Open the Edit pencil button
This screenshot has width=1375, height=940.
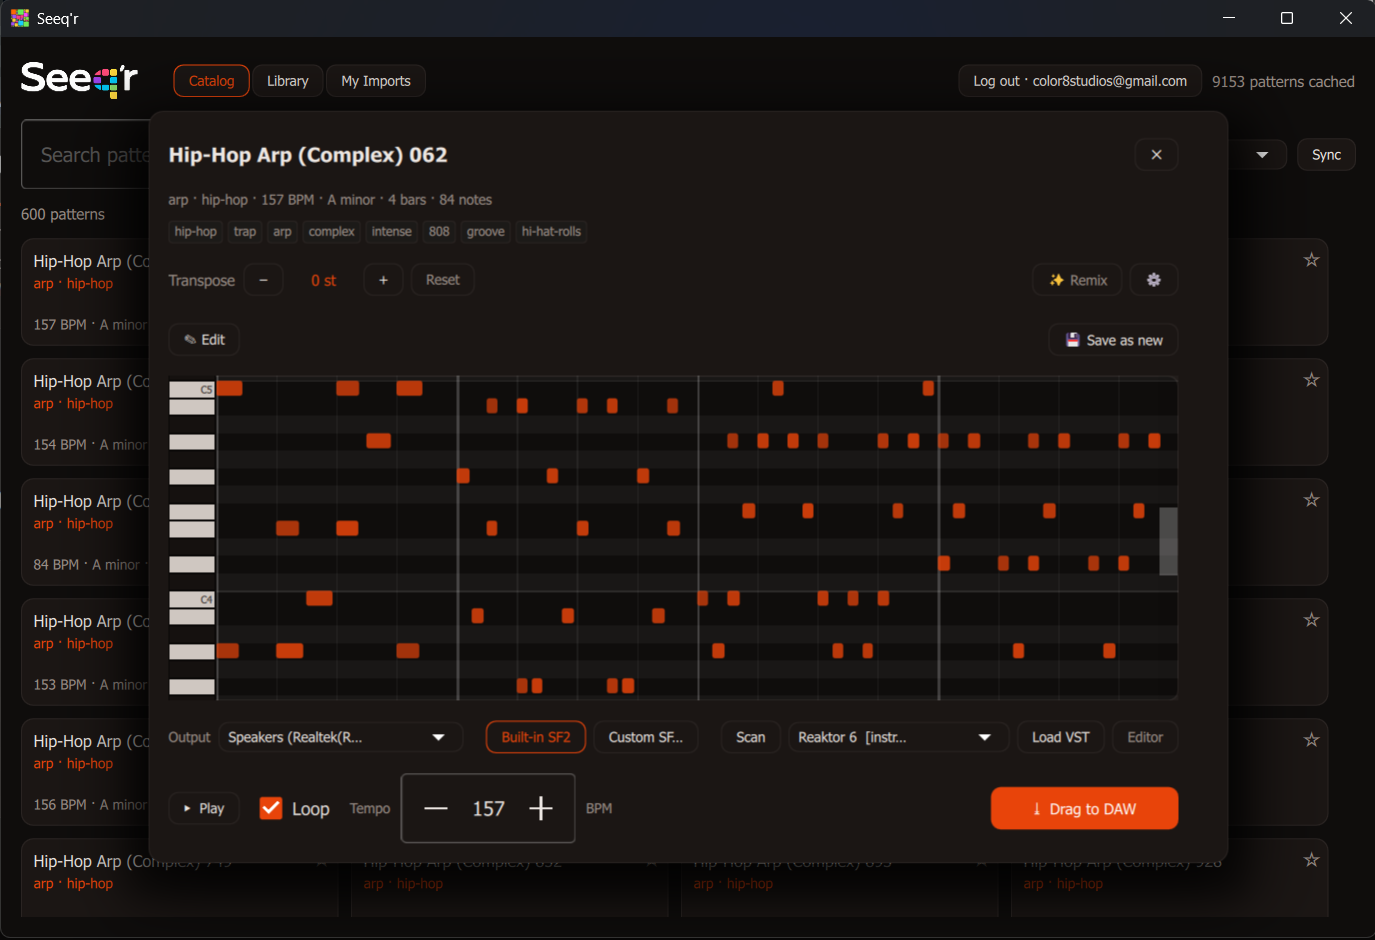204,340
